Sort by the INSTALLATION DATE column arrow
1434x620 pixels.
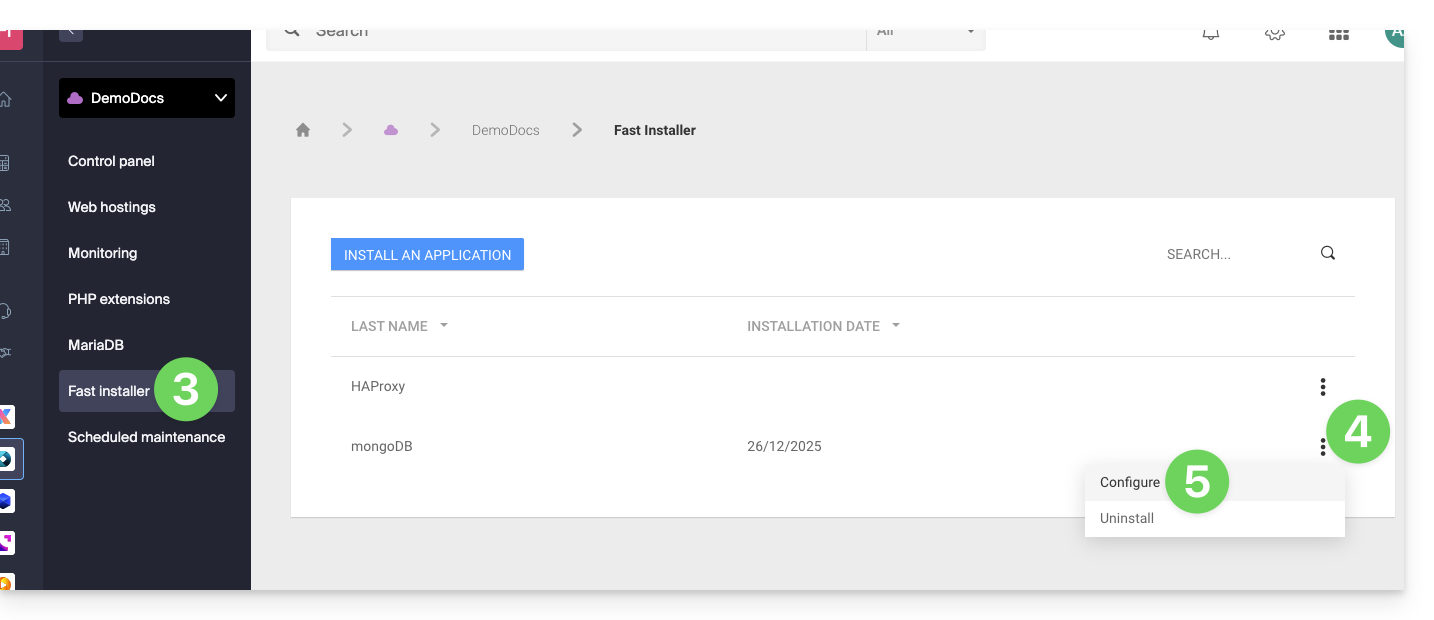point(896,326)
